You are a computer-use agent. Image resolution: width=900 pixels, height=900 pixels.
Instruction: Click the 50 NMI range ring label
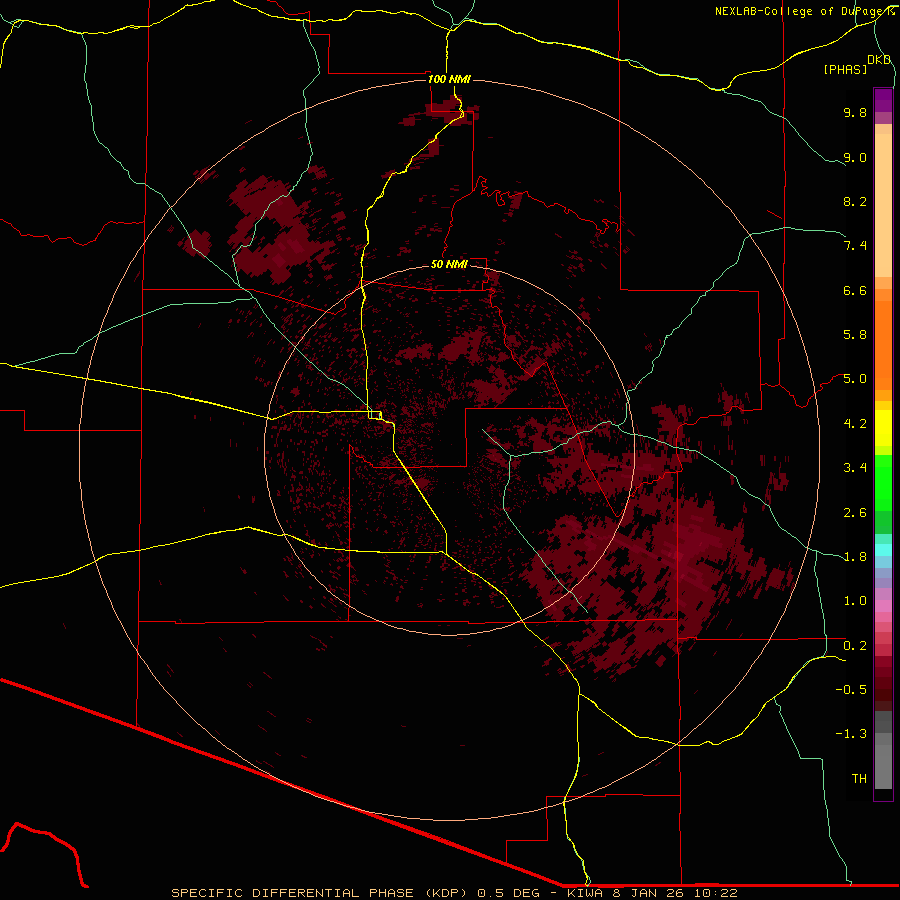click(449, 264)
